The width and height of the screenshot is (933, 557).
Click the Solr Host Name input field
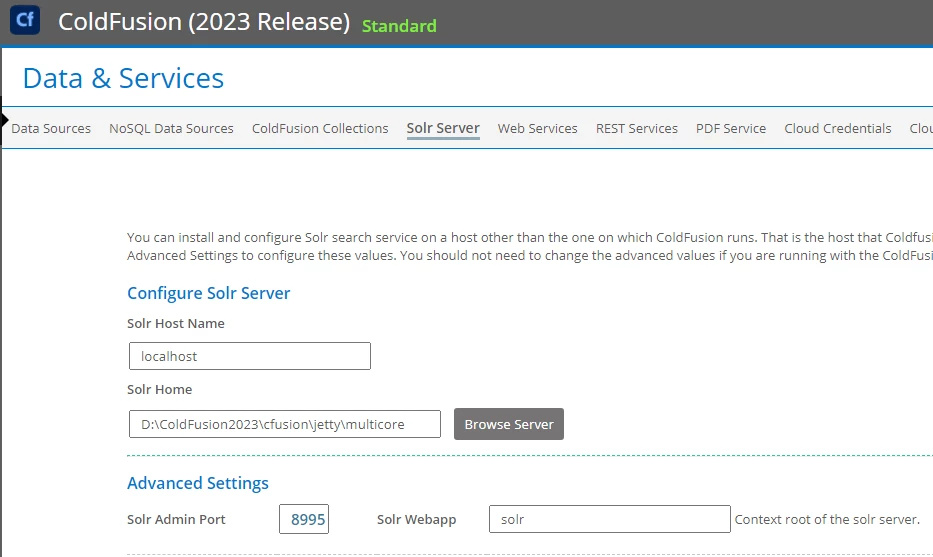point(250,356)
